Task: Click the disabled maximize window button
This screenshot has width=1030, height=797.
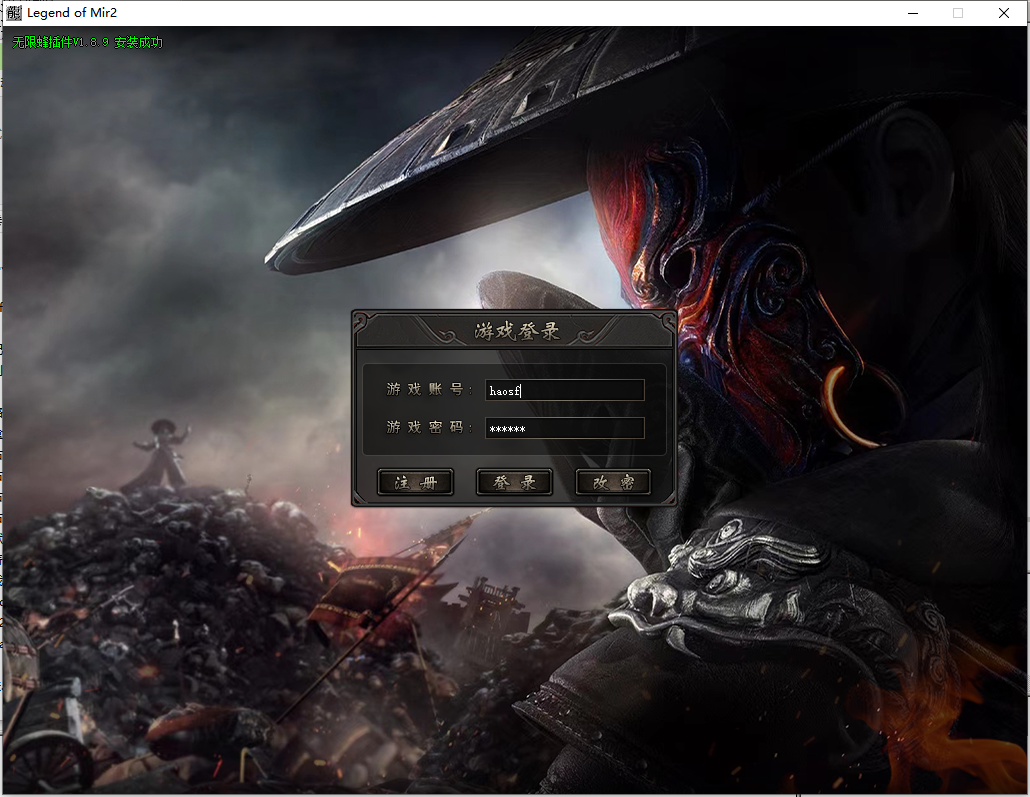Action: pos(958,13)
